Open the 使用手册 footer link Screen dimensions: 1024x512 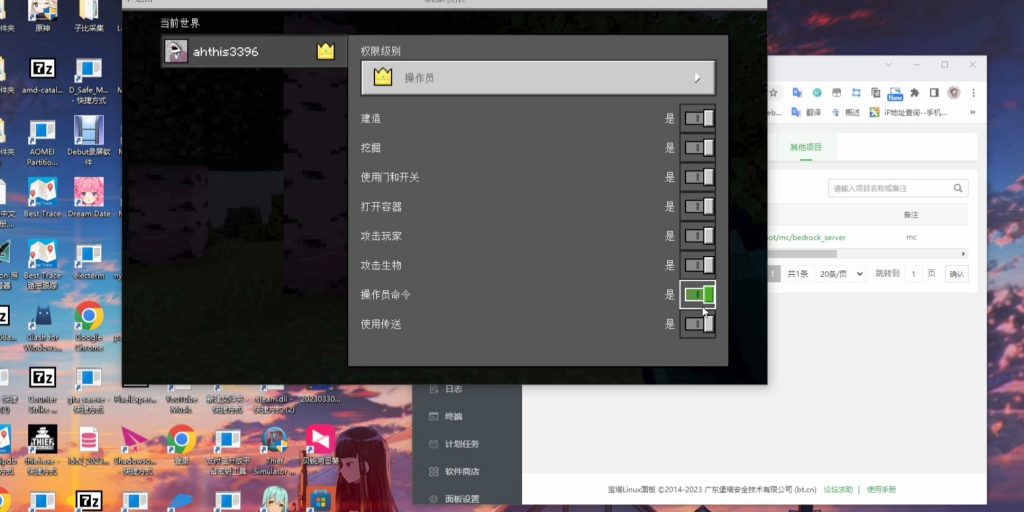tap(882, 489)
